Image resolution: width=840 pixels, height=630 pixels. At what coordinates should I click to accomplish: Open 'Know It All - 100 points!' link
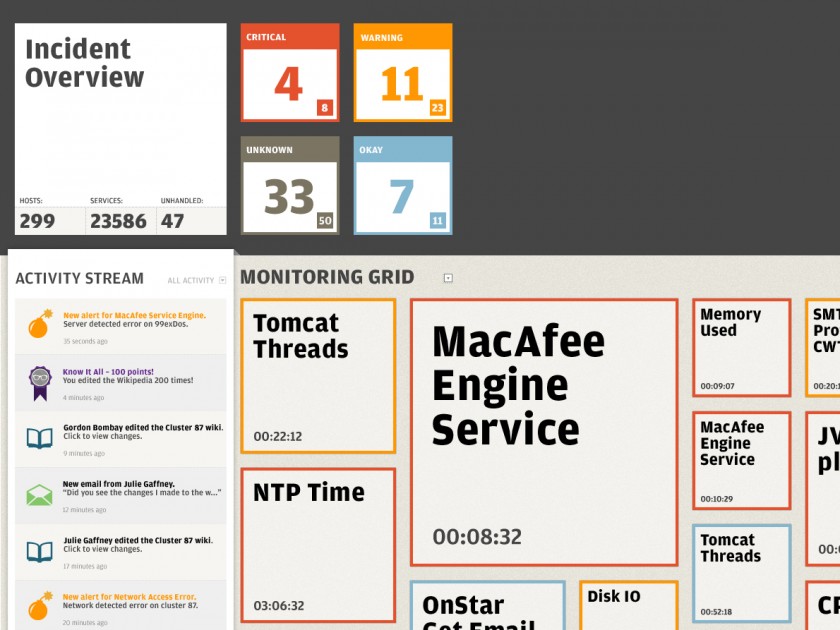click(108, 372)
